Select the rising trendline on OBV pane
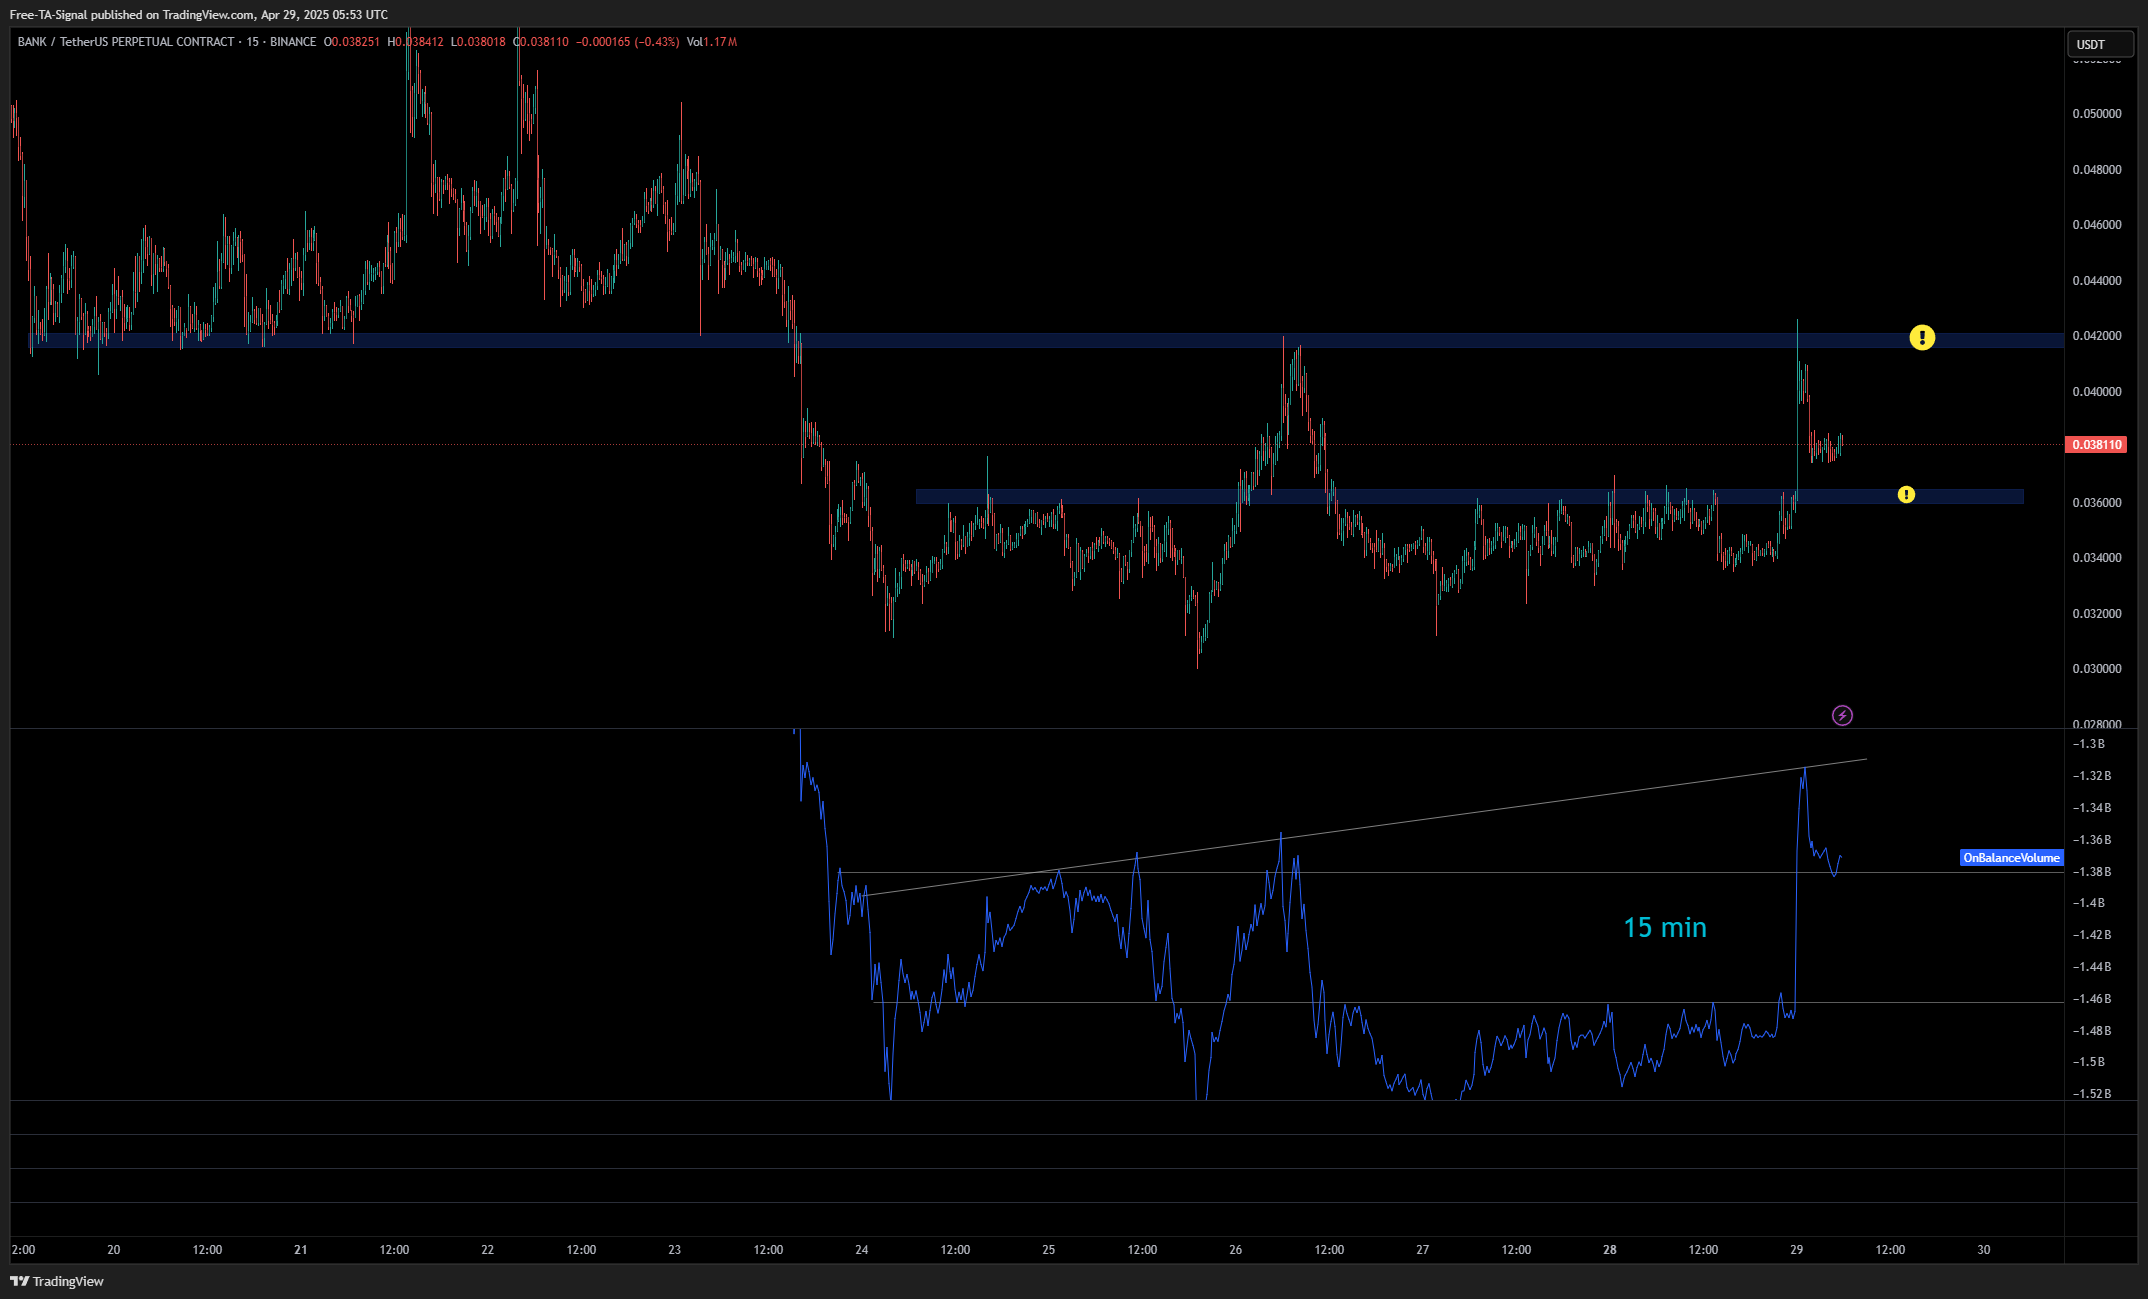 (x=1366, y=827)
